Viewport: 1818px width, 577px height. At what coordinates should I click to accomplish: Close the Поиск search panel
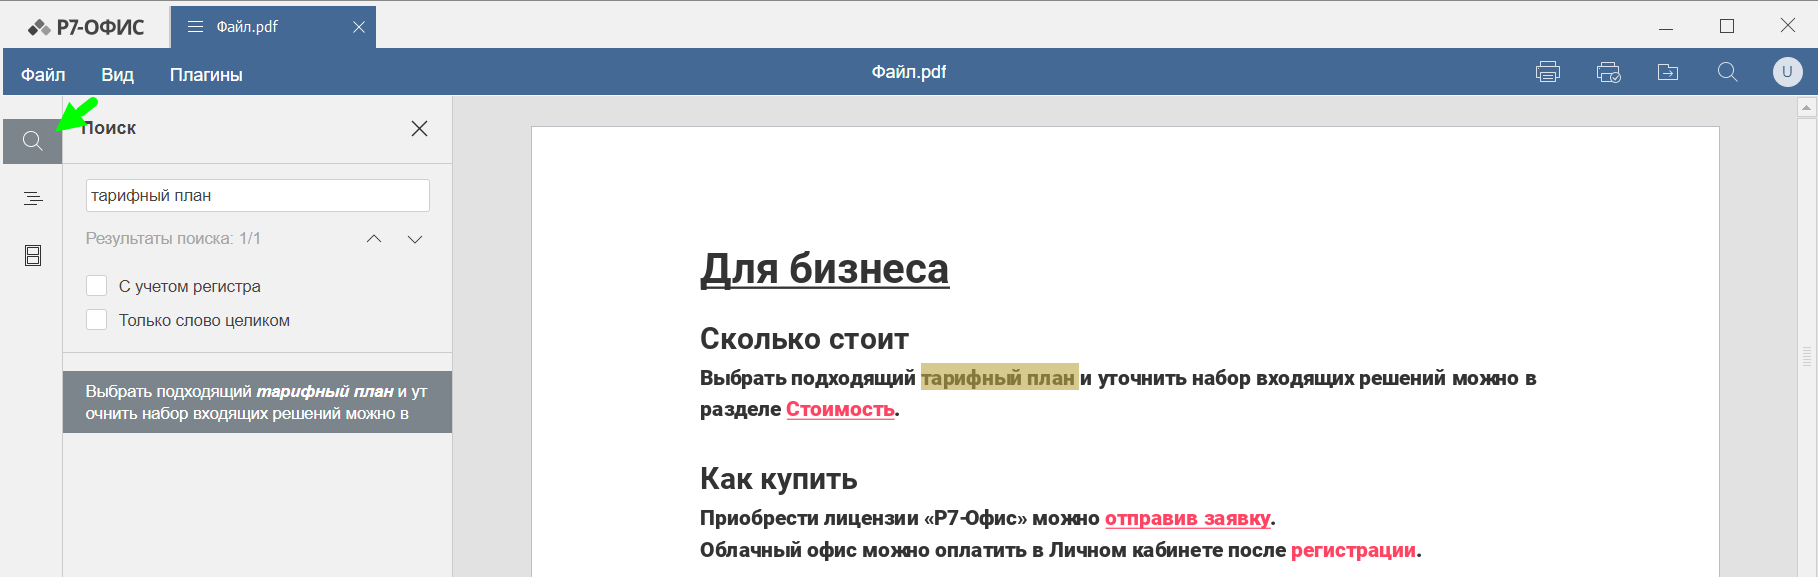tap(419, 128)
